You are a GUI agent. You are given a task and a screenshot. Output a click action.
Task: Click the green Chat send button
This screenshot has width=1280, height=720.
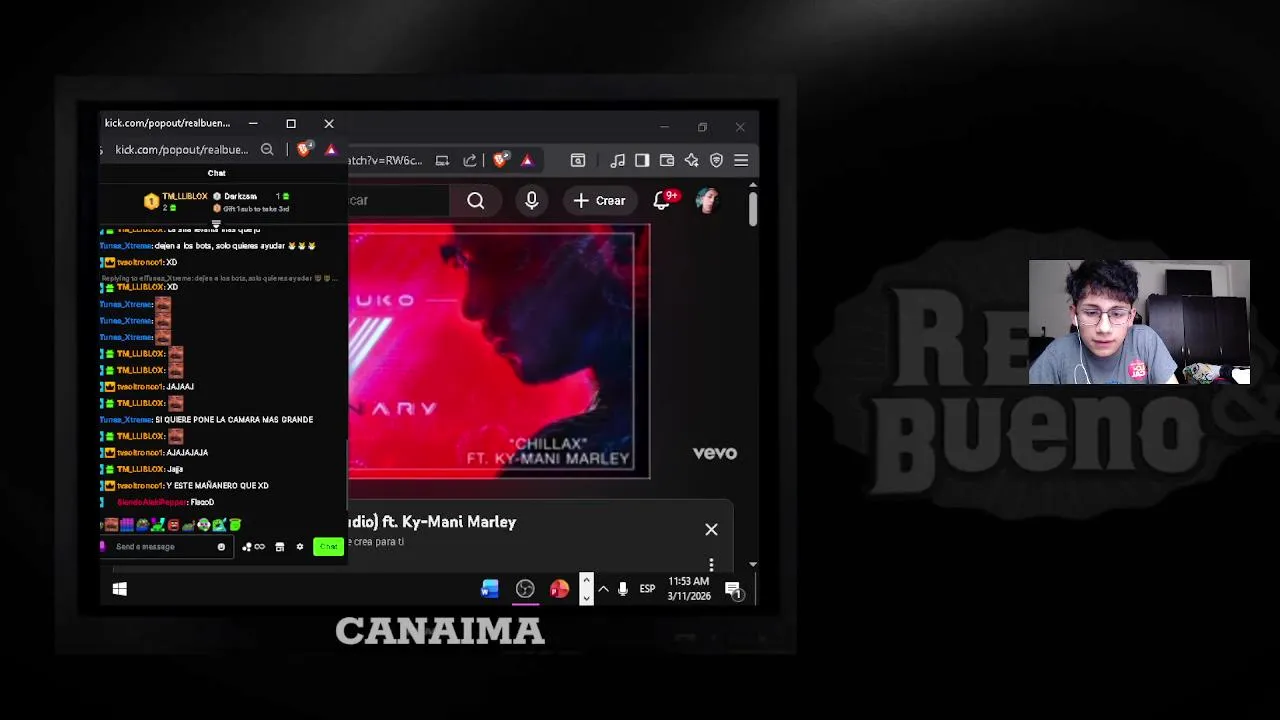click(328, 546)
